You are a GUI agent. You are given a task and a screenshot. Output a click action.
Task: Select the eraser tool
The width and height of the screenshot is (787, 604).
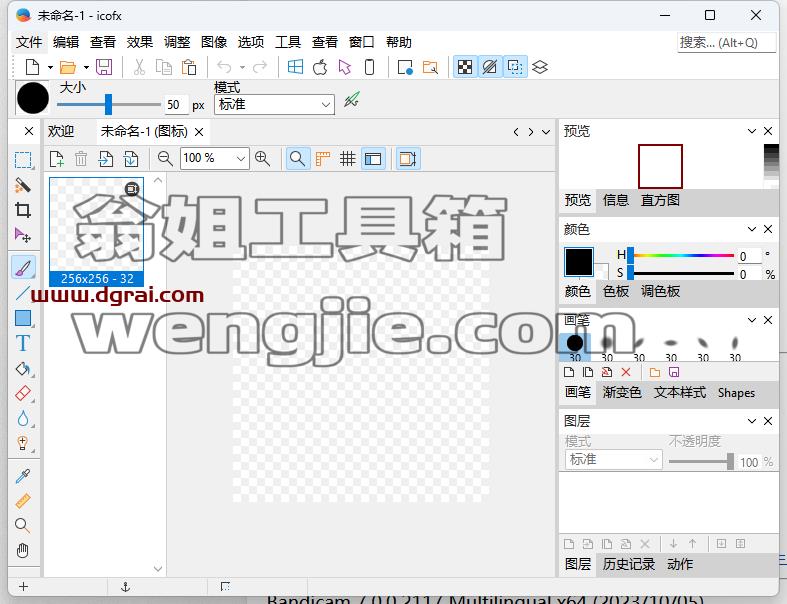pyautogui.click(x=23, y=394)
